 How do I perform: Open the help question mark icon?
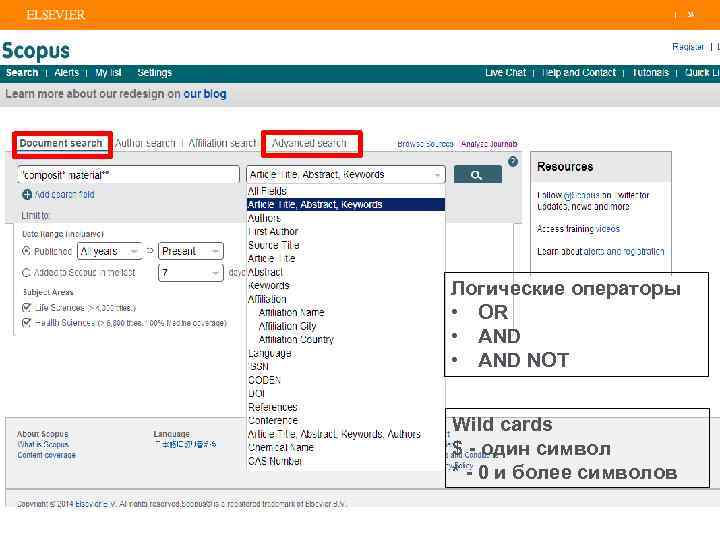pos(513,162)
